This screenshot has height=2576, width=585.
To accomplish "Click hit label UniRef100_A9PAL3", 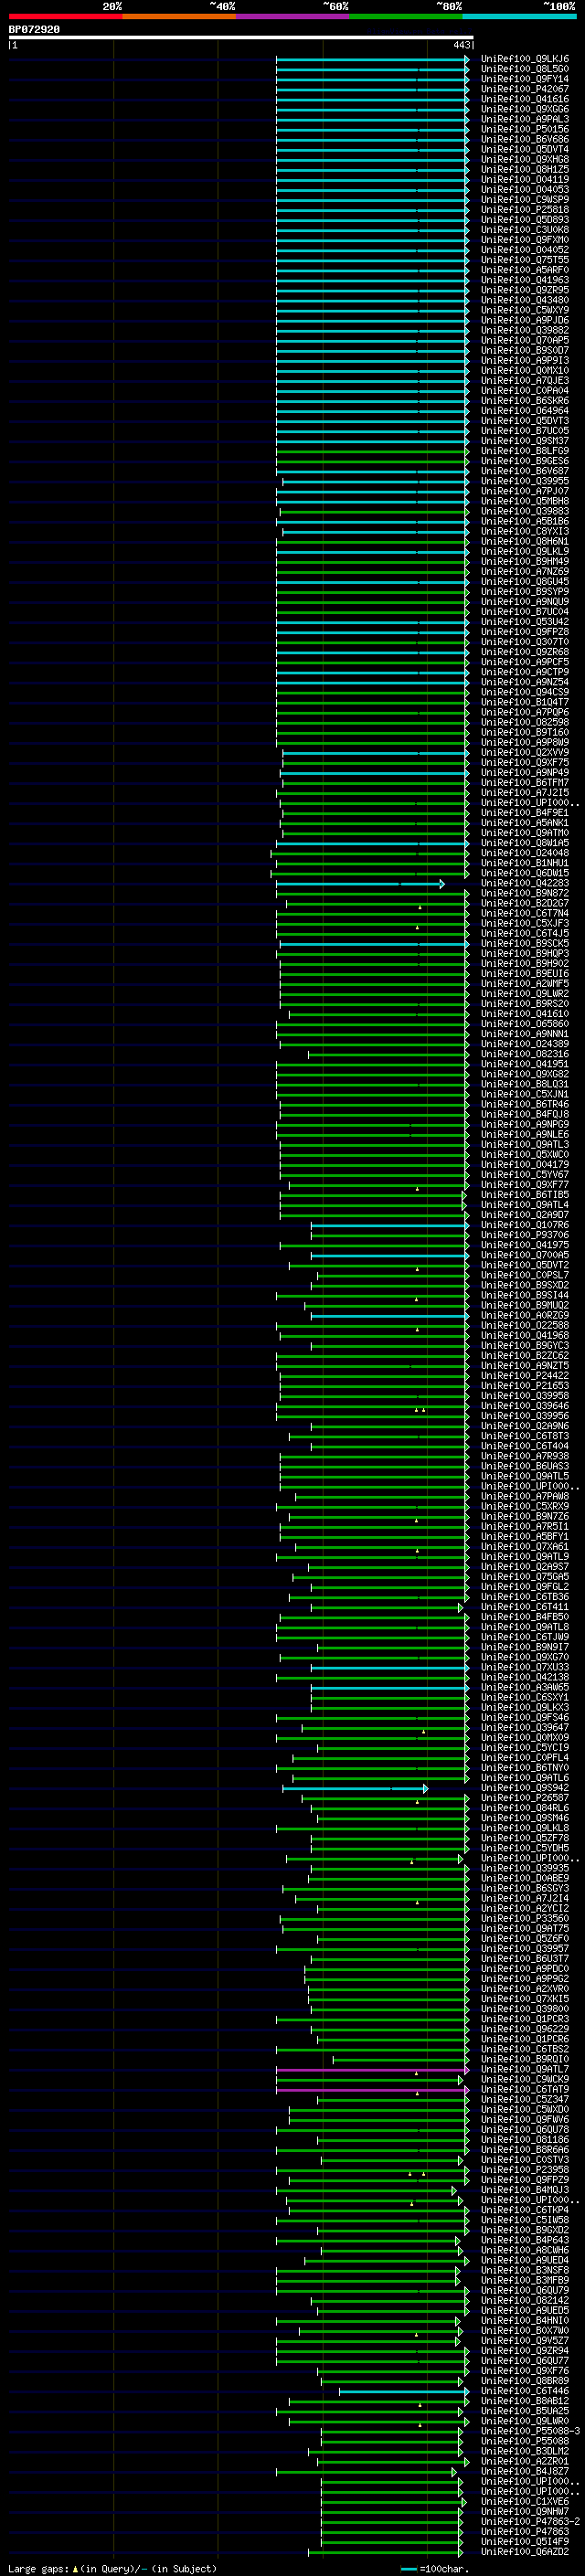I will coord(525,119).
